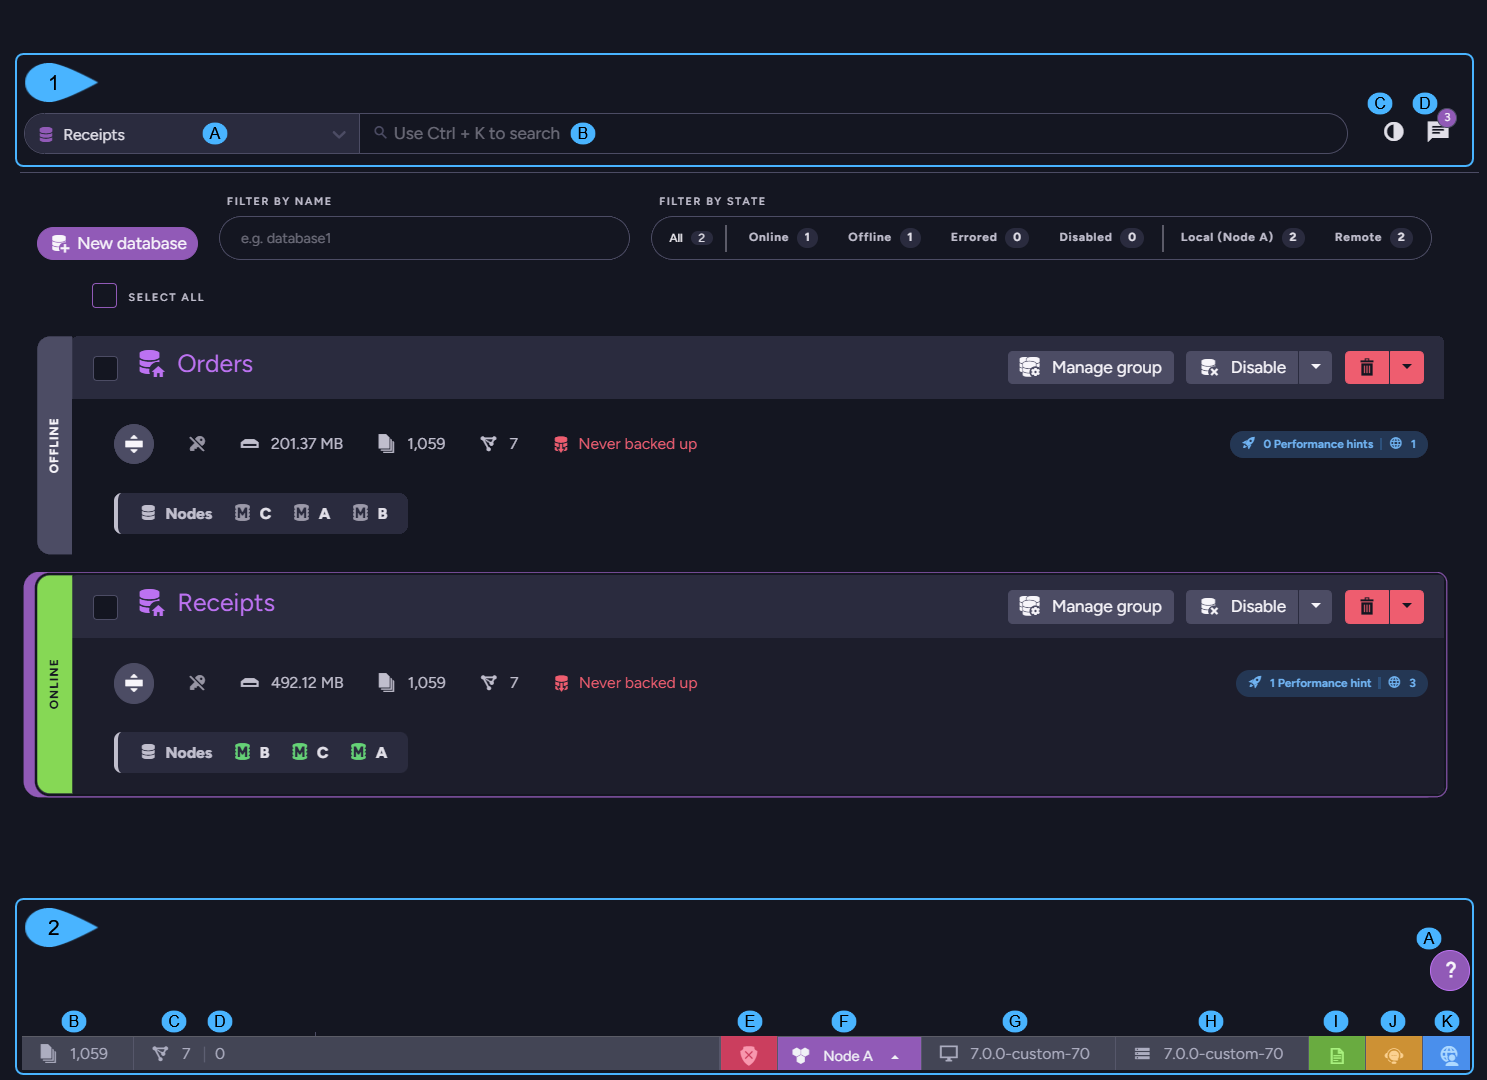The width and height of the screenshot is (1487, 1080).
Task: Open the green license document icon in footer
Action: [x=1337, y=1054]
